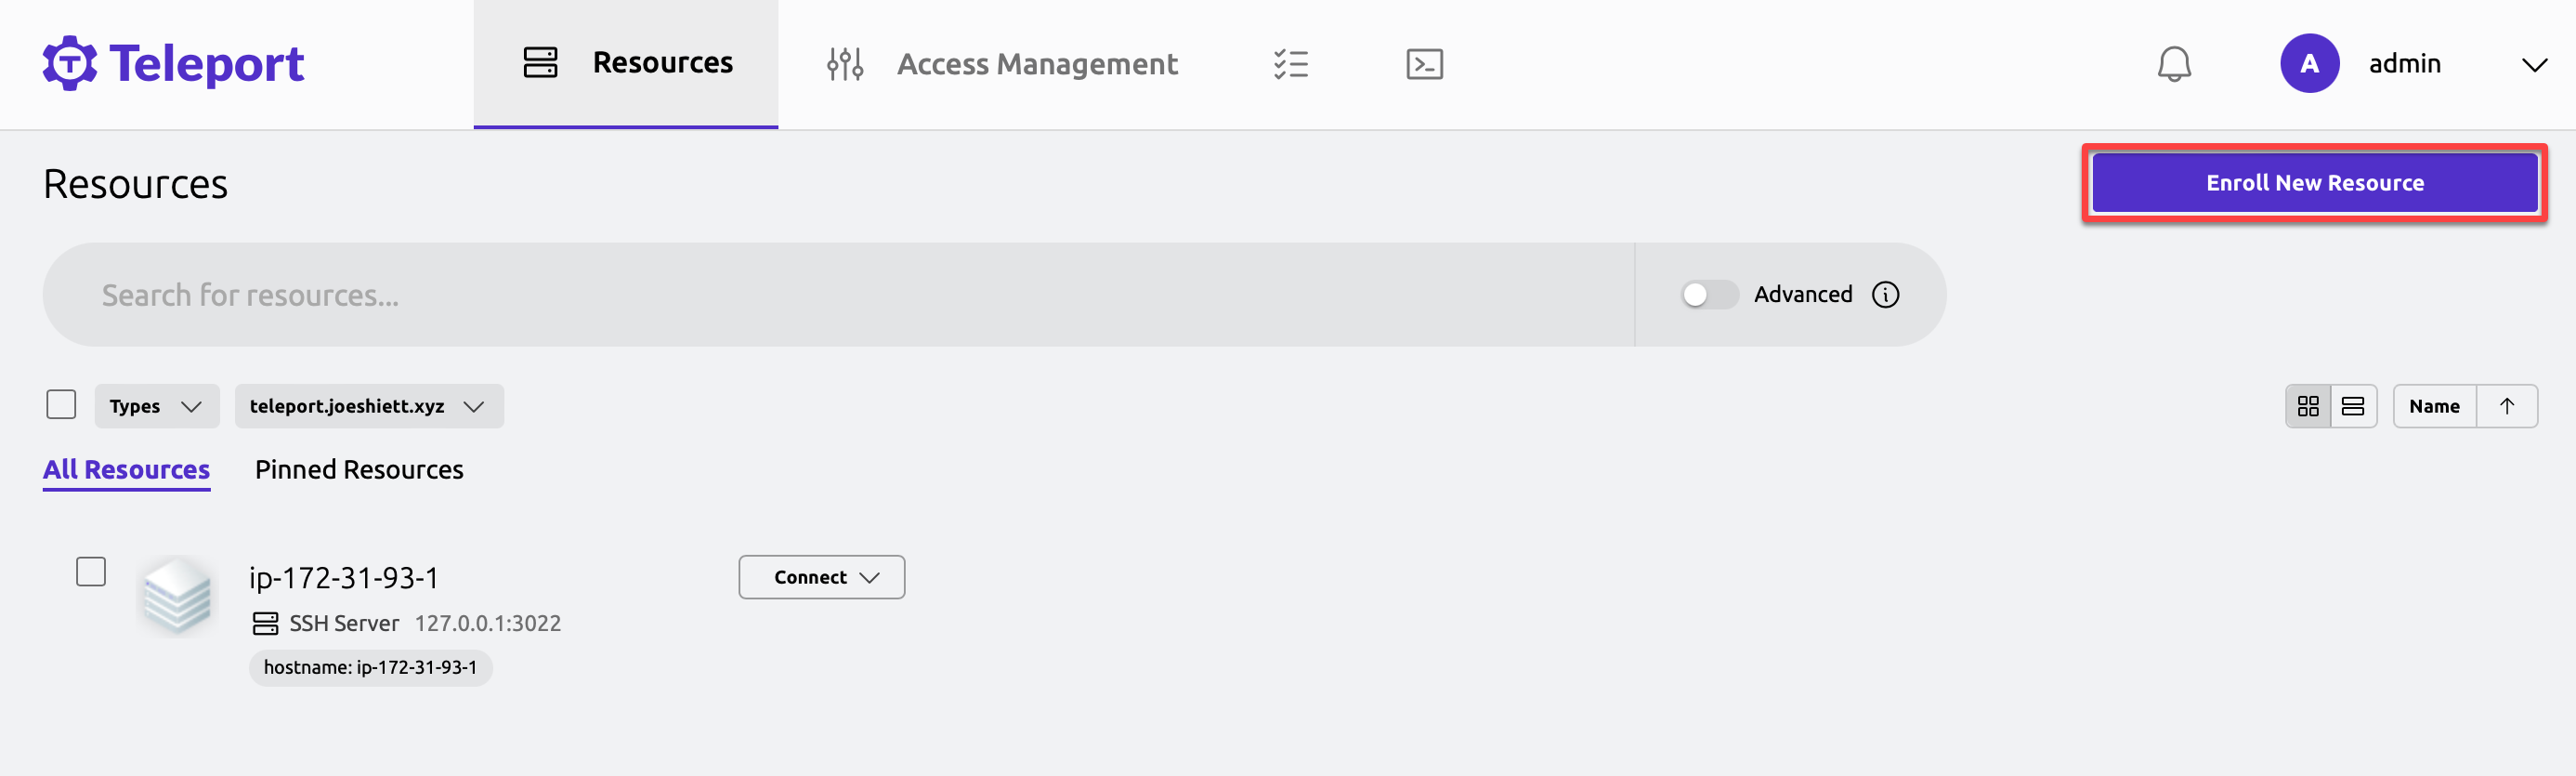Check the select-all resources checkbox
Image resolution: width=2576 pixels, height=776 pixels.
61,405
